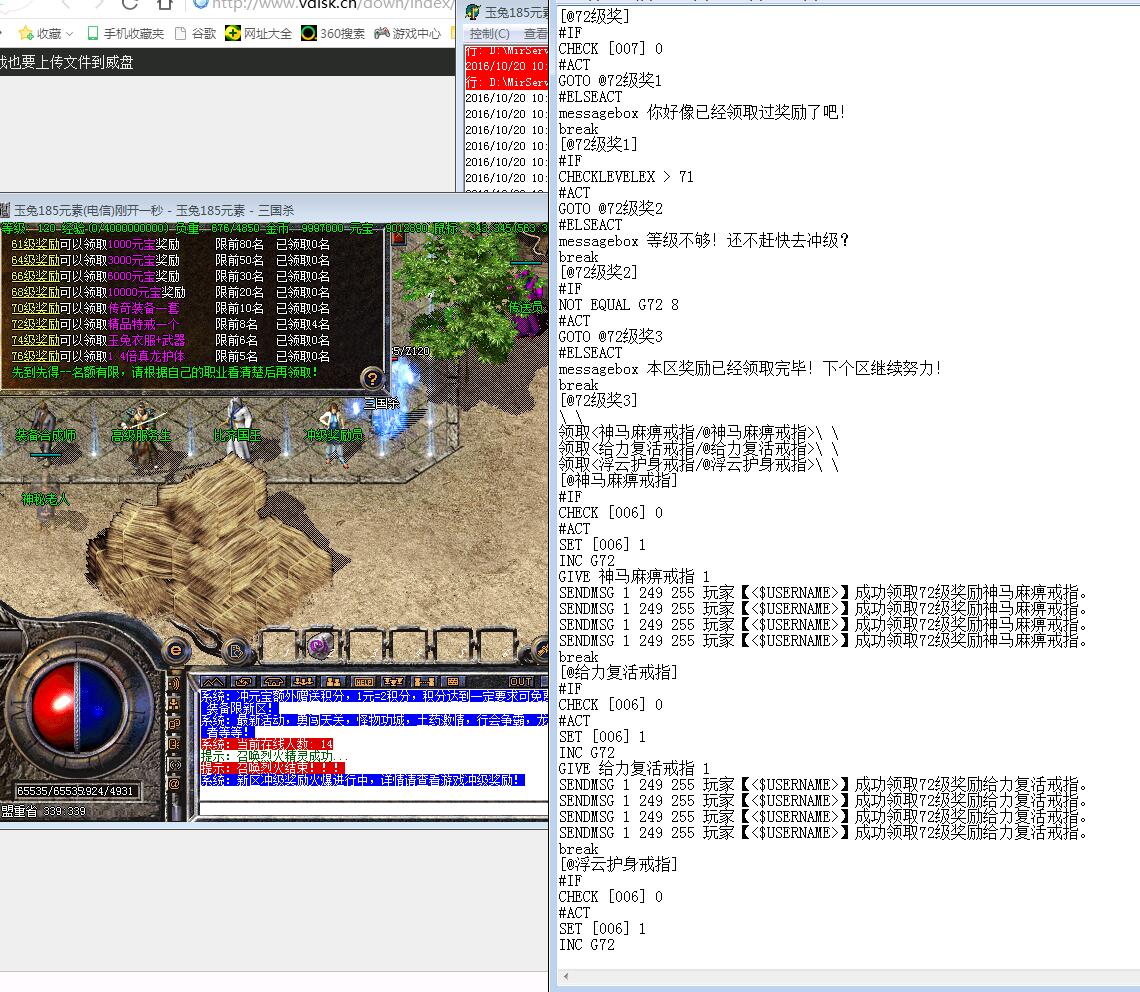Viewport: 1140px width, 992px height.
Task: Click the three-figures group icon in chat toolbar
Action: pyautogui.click(x=303, y=681)
